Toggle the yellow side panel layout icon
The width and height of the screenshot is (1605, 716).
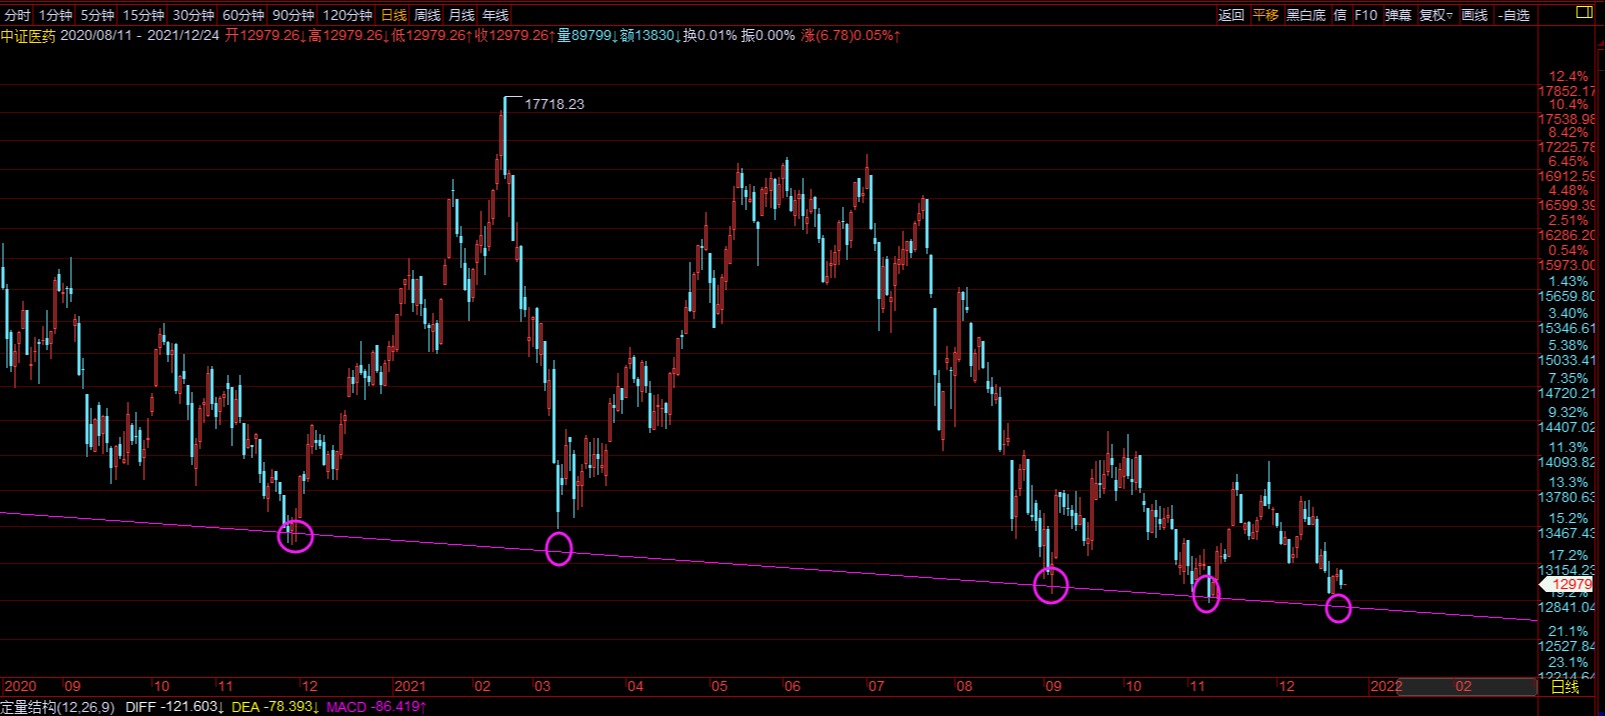tap(1582, 12)
